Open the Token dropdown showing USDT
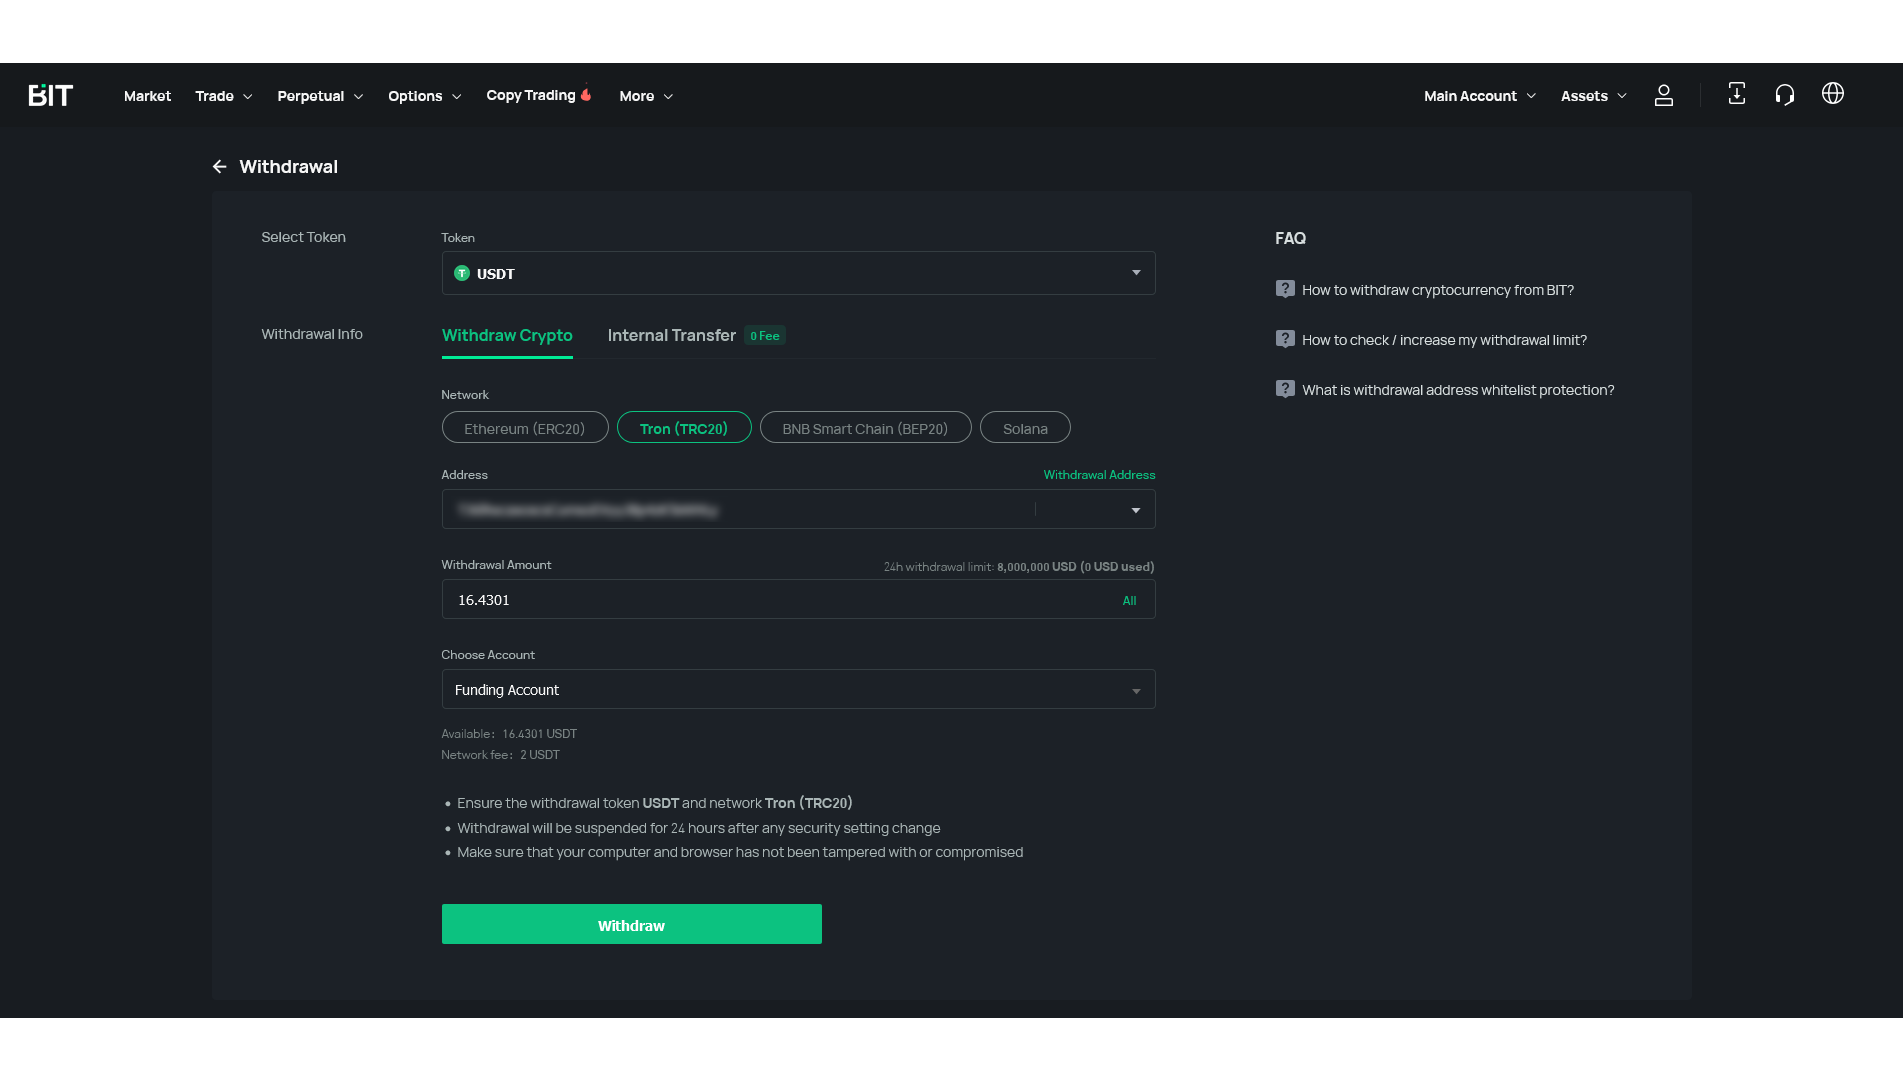This screenshot has height=1080, width=1903. tap(798, 273)
